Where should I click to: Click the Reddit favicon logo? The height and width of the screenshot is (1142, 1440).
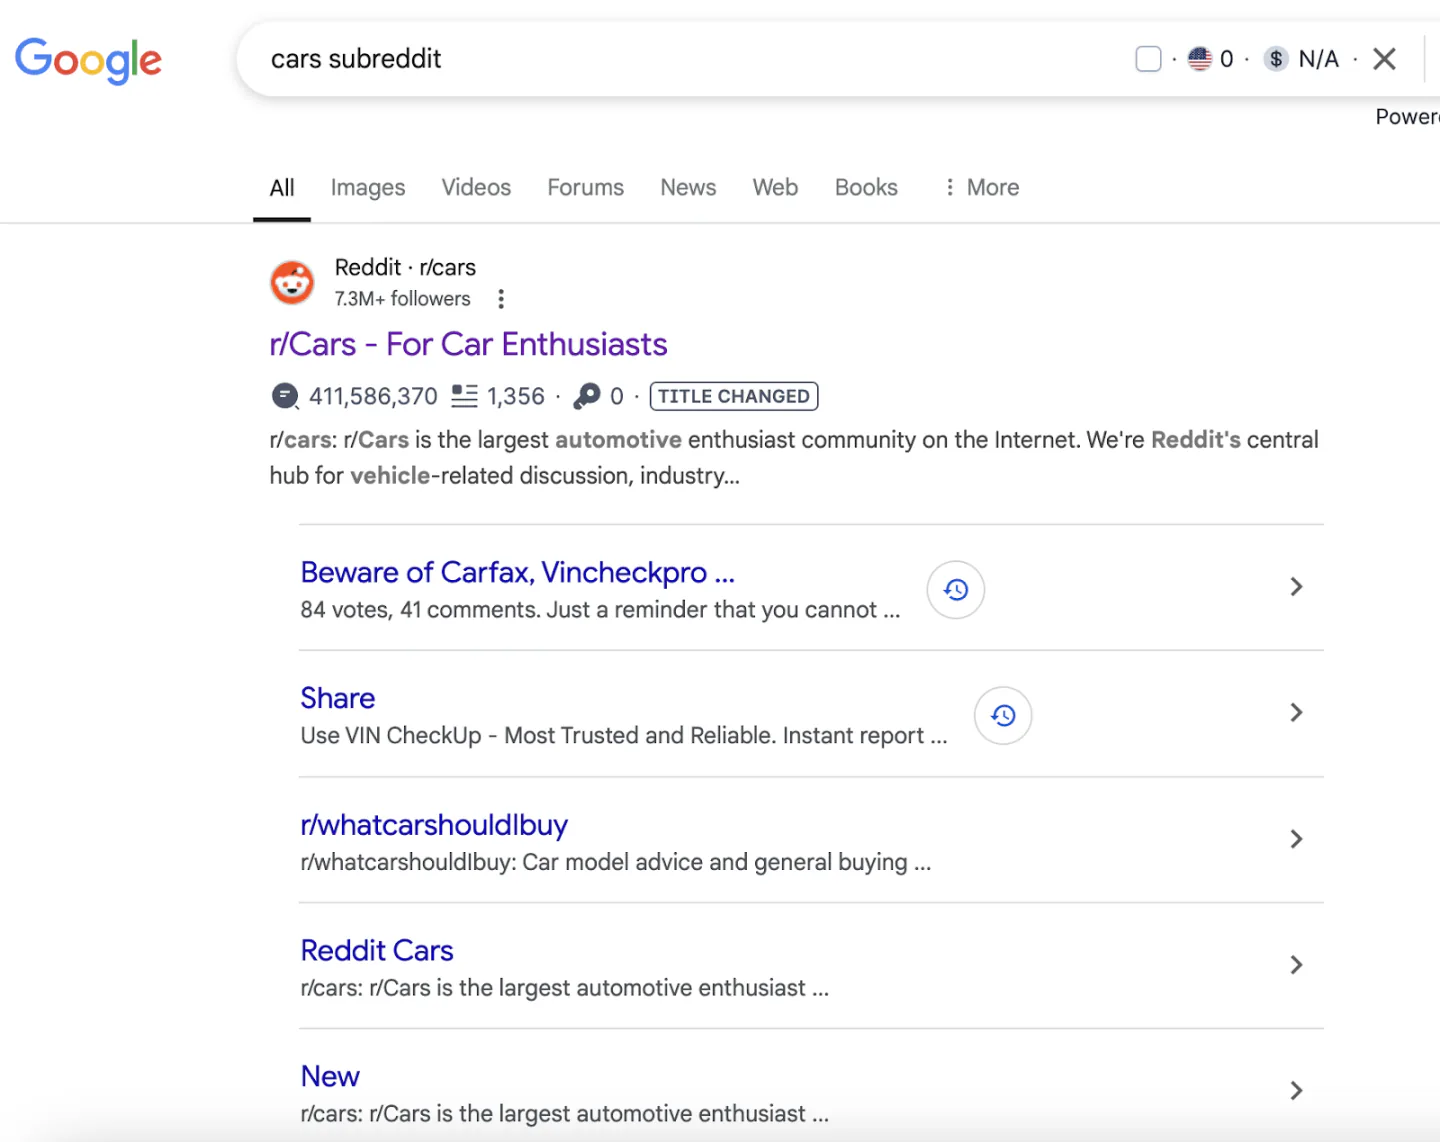pyautogui.click(x=292, y=283)
